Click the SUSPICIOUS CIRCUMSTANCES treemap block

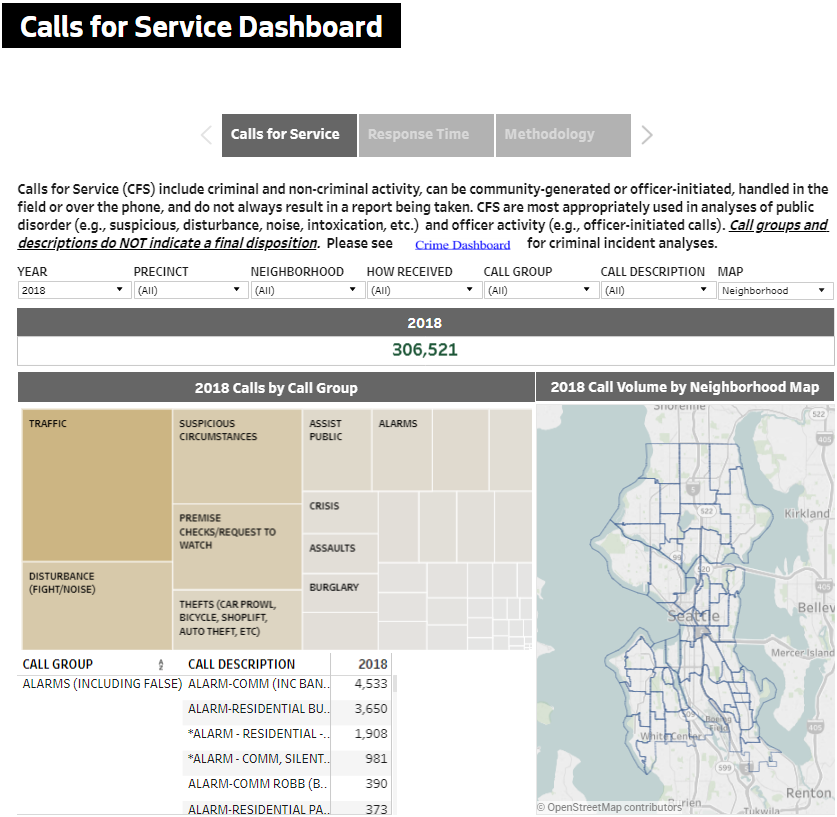click(x=236, y=455)
